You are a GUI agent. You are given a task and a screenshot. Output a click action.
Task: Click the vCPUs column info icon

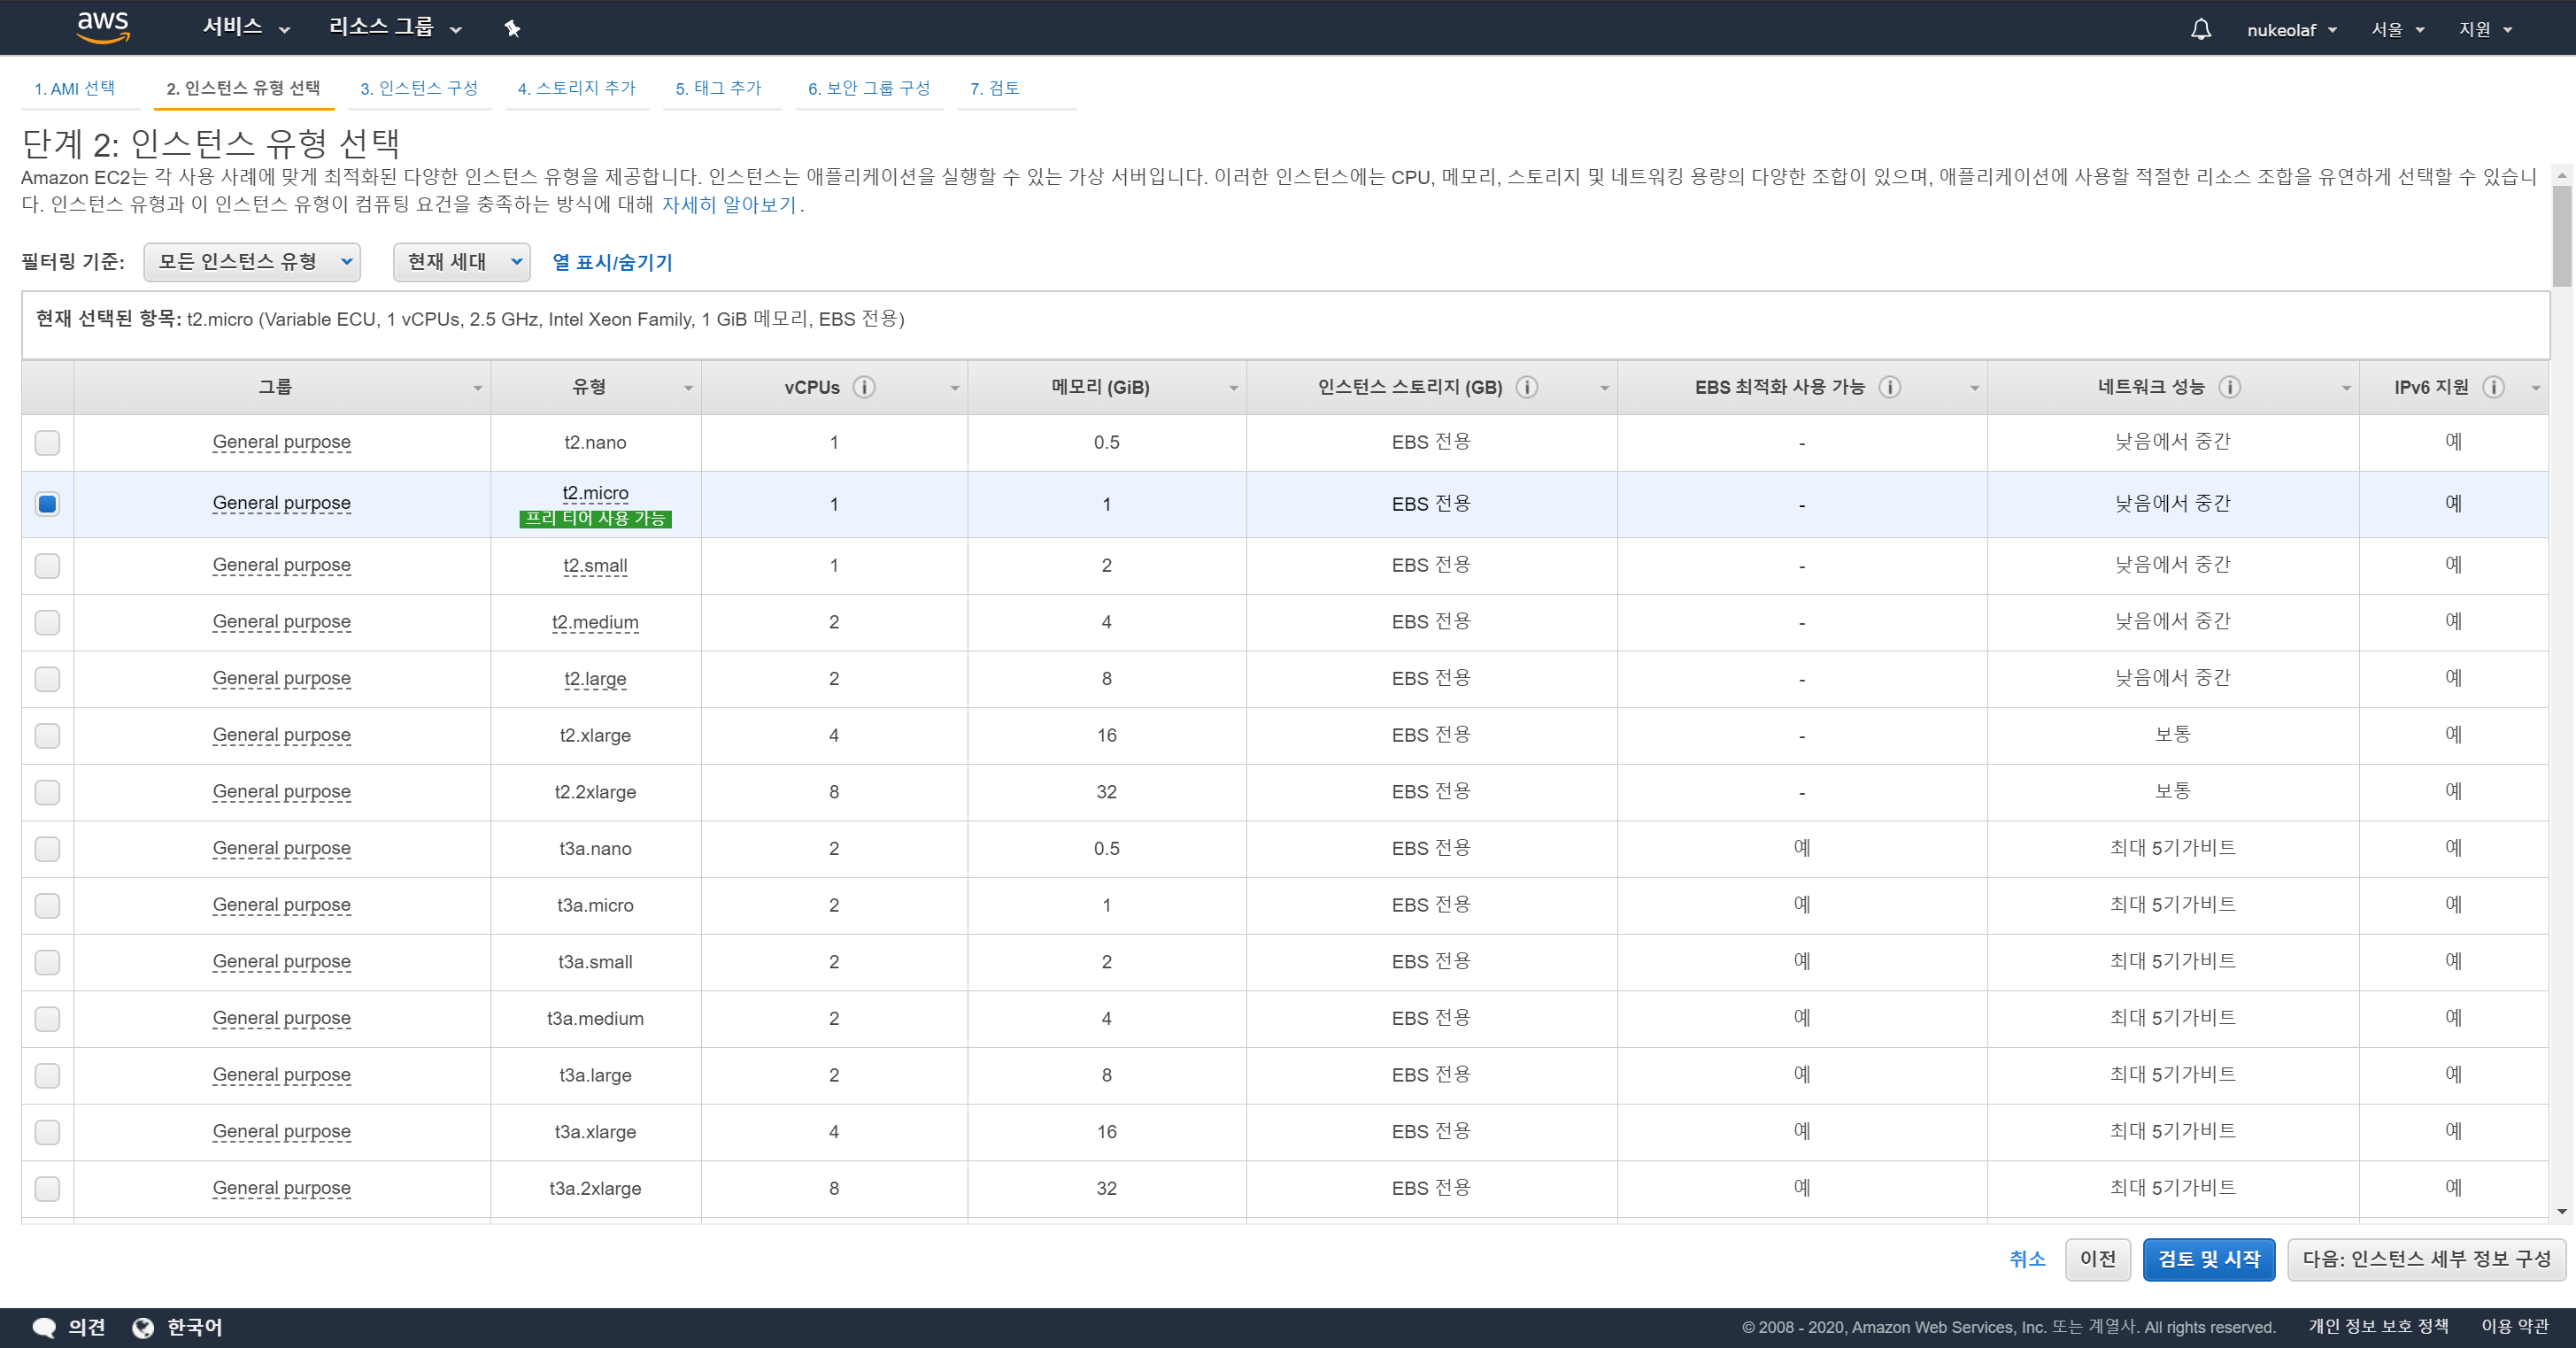coord(864,387)
